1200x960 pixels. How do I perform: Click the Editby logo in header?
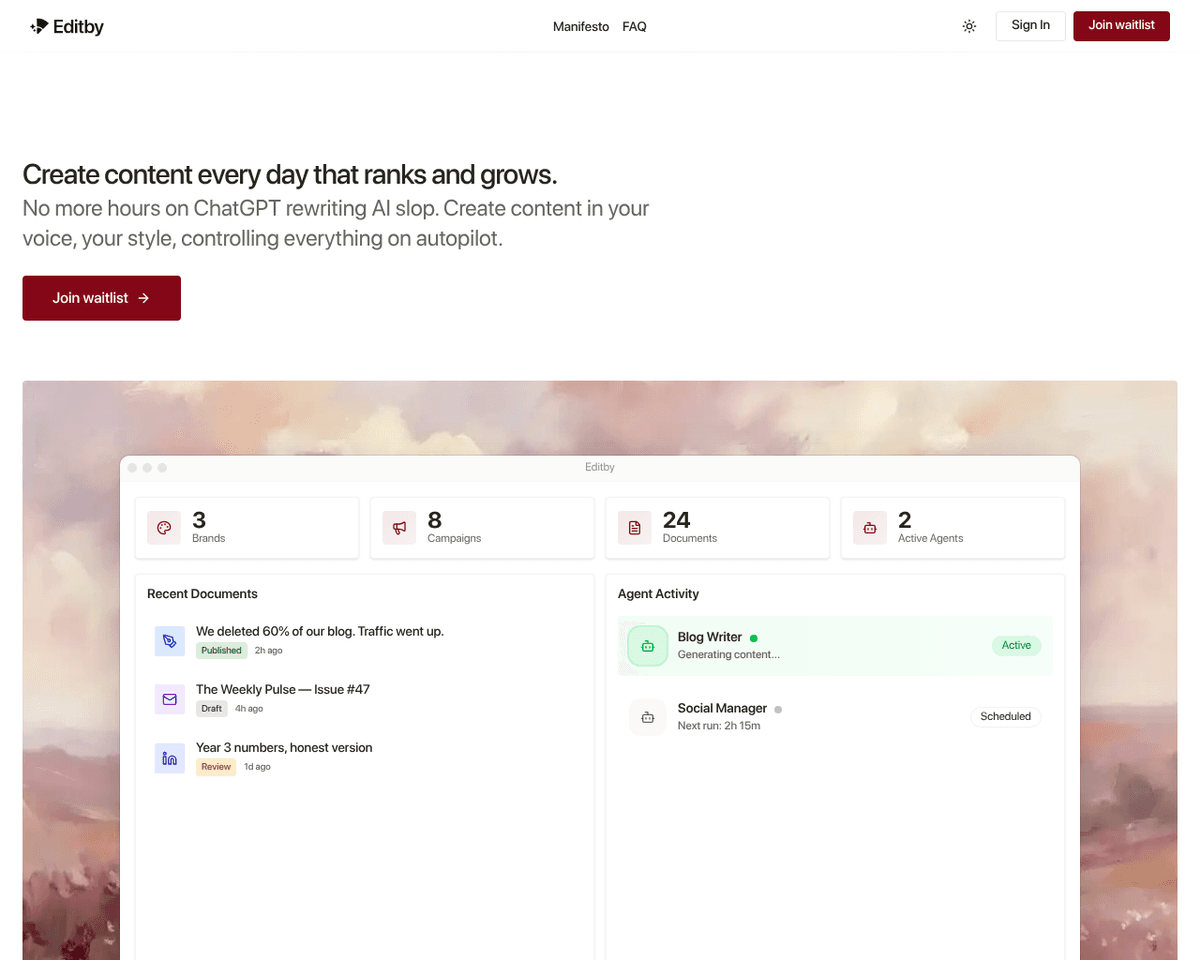tap(67, 26)
